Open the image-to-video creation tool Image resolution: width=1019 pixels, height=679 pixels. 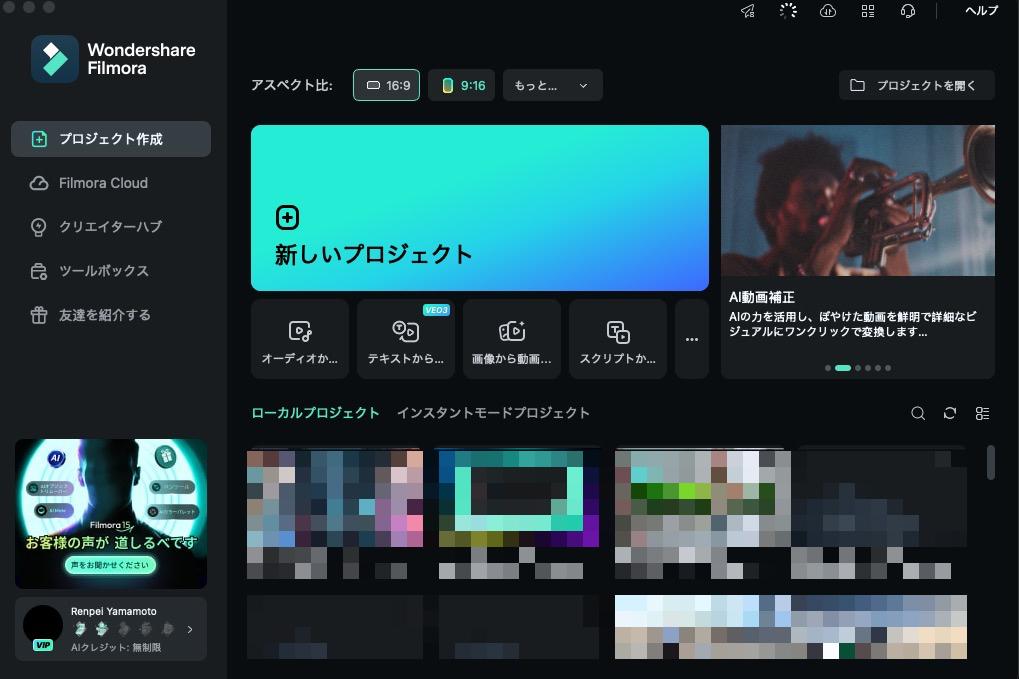511,338
